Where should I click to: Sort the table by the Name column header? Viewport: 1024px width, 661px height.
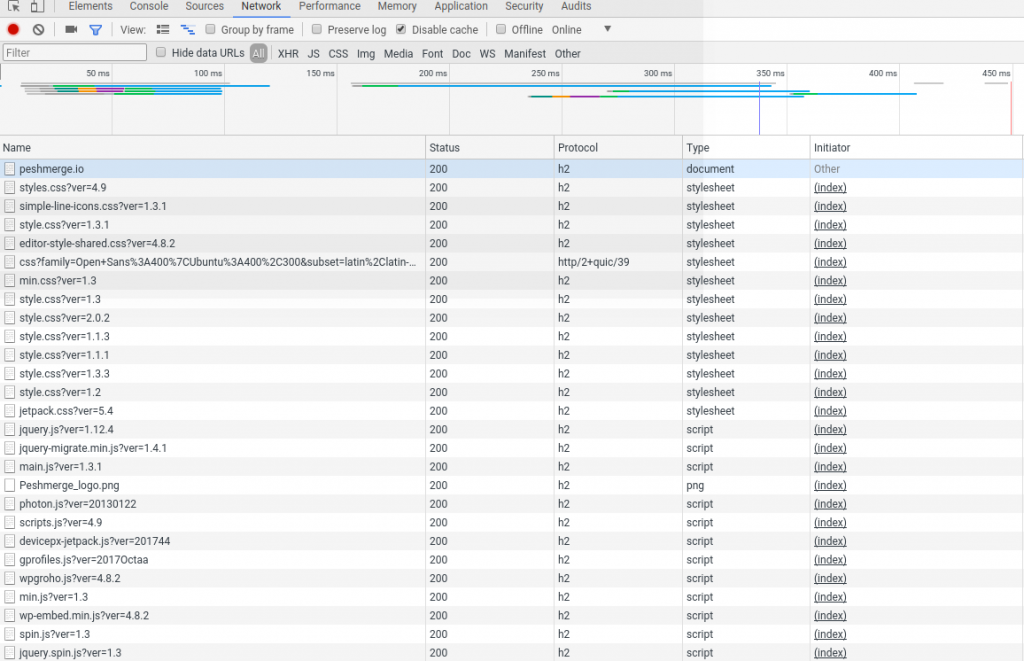tap(212, 148)
